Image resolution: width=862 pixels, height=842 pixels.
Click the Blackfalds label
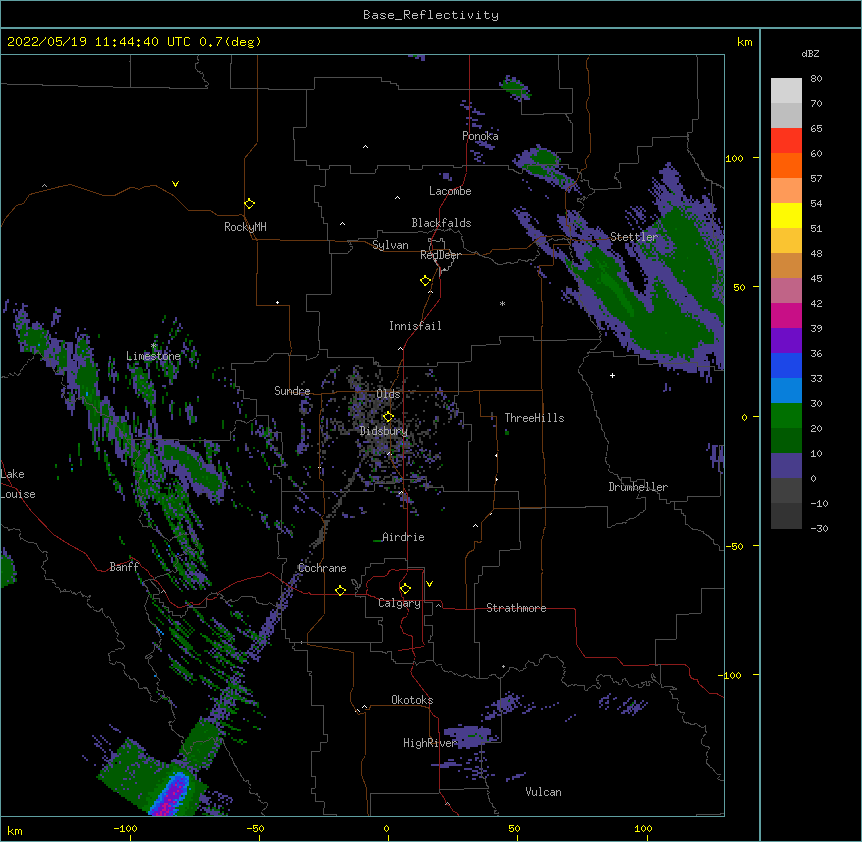coord(441,223)
